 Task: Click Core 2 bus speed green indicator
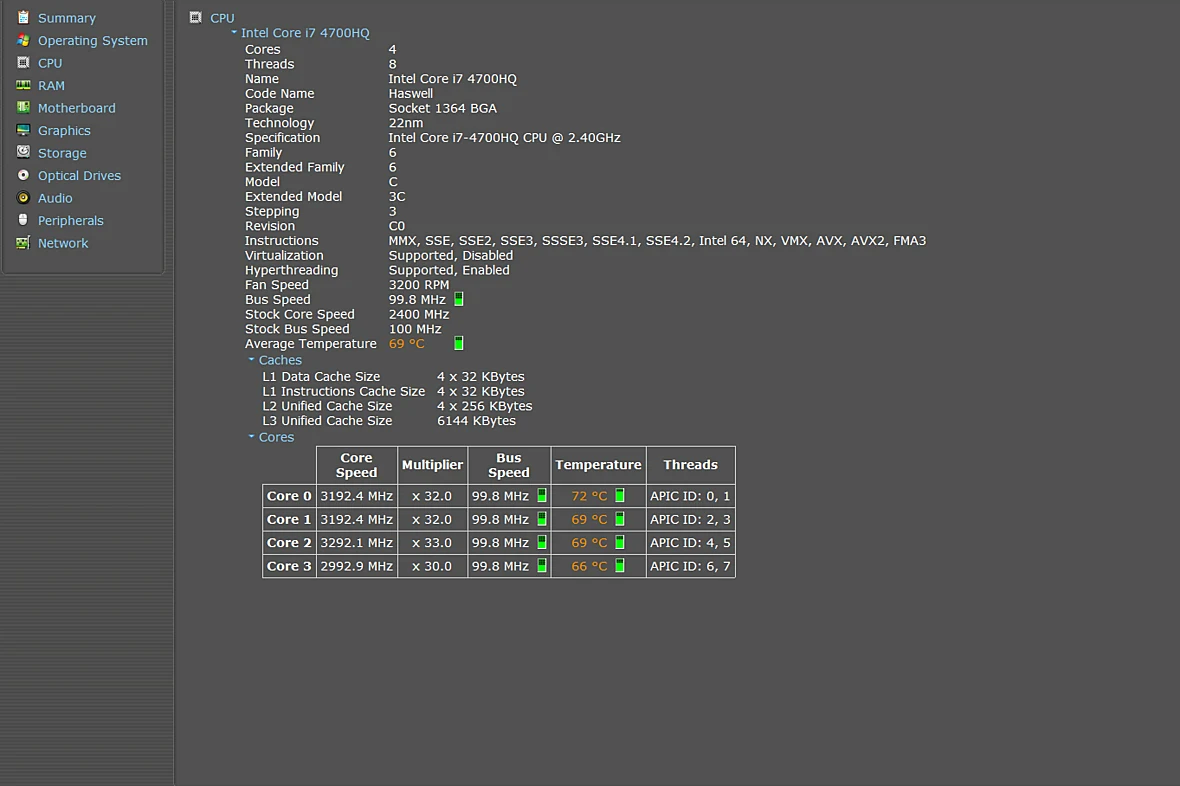pos(542,542)
